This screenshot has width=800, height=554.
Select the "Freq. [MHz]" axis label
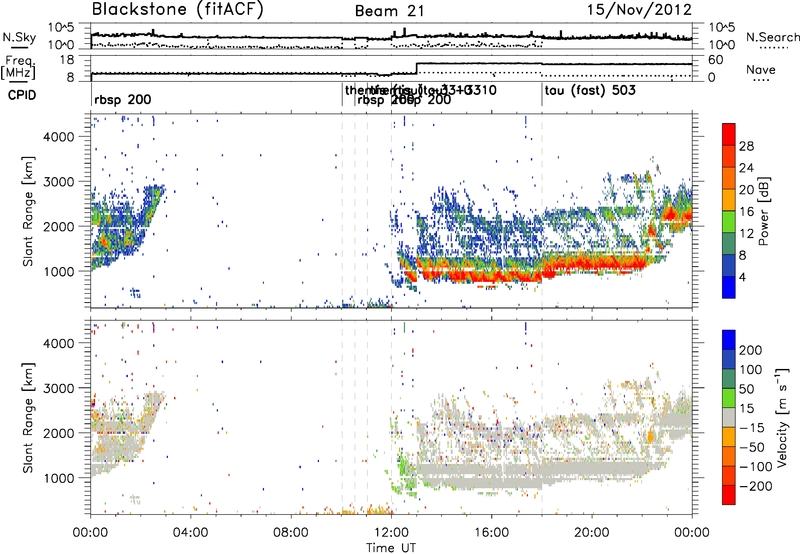[19, 67]
